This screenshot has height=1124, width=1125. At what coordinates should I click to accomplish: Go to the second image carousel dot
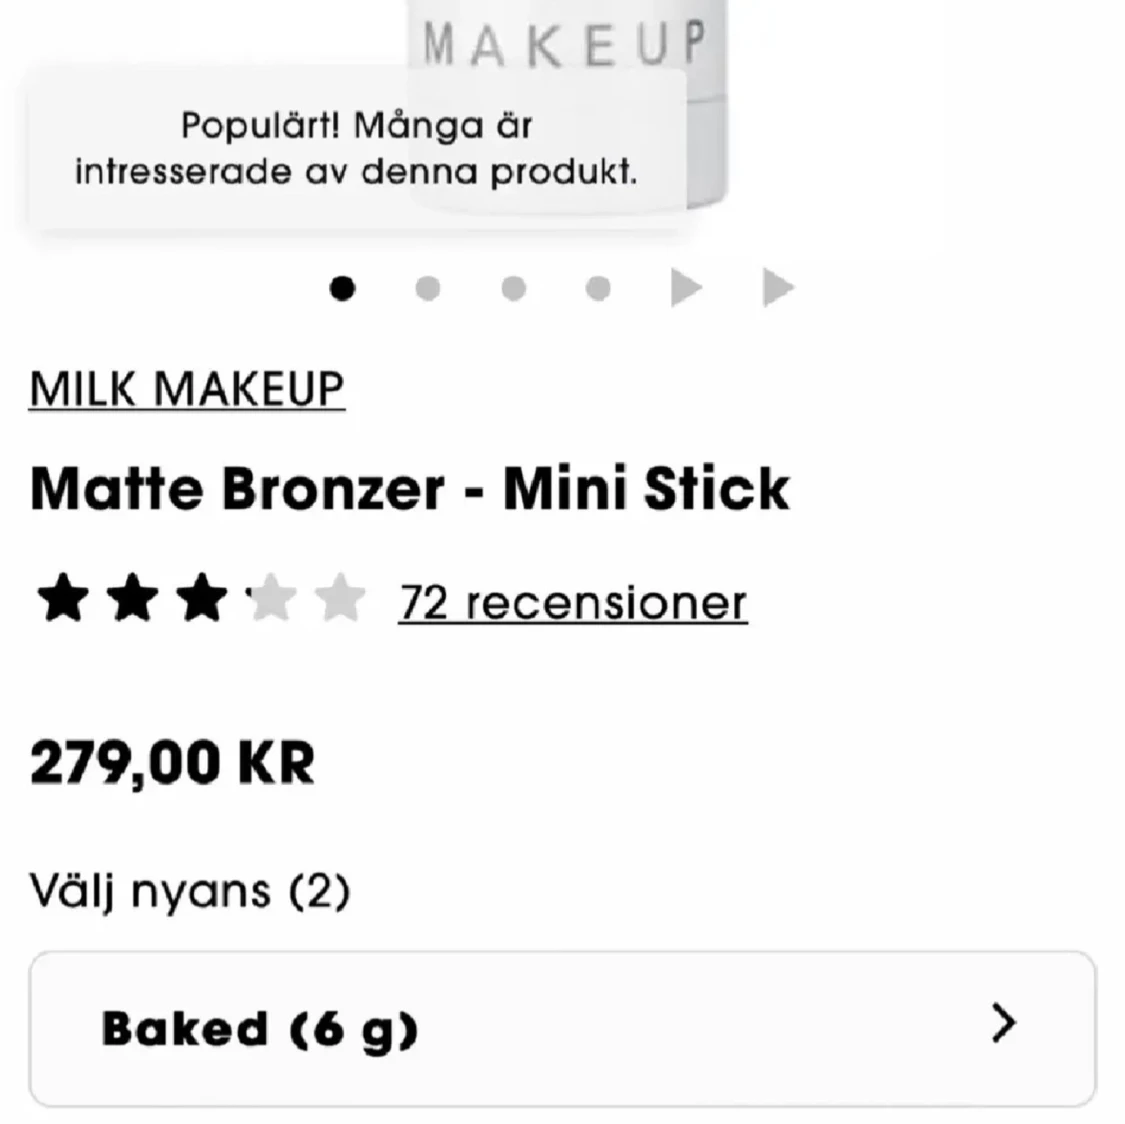pyautogui.click(x=428, y=289)
